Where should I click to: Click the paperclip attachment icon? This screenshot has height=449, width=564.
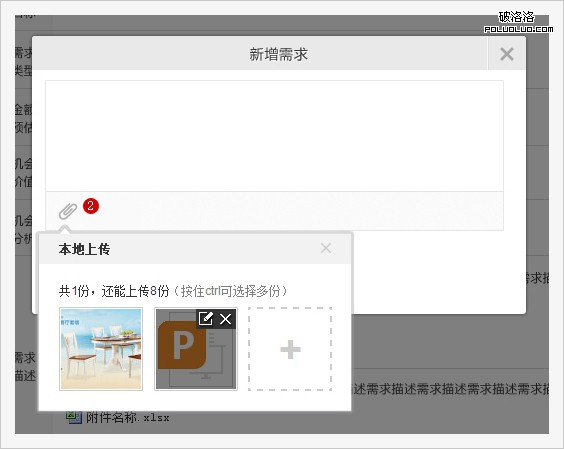tap(68, 211)
